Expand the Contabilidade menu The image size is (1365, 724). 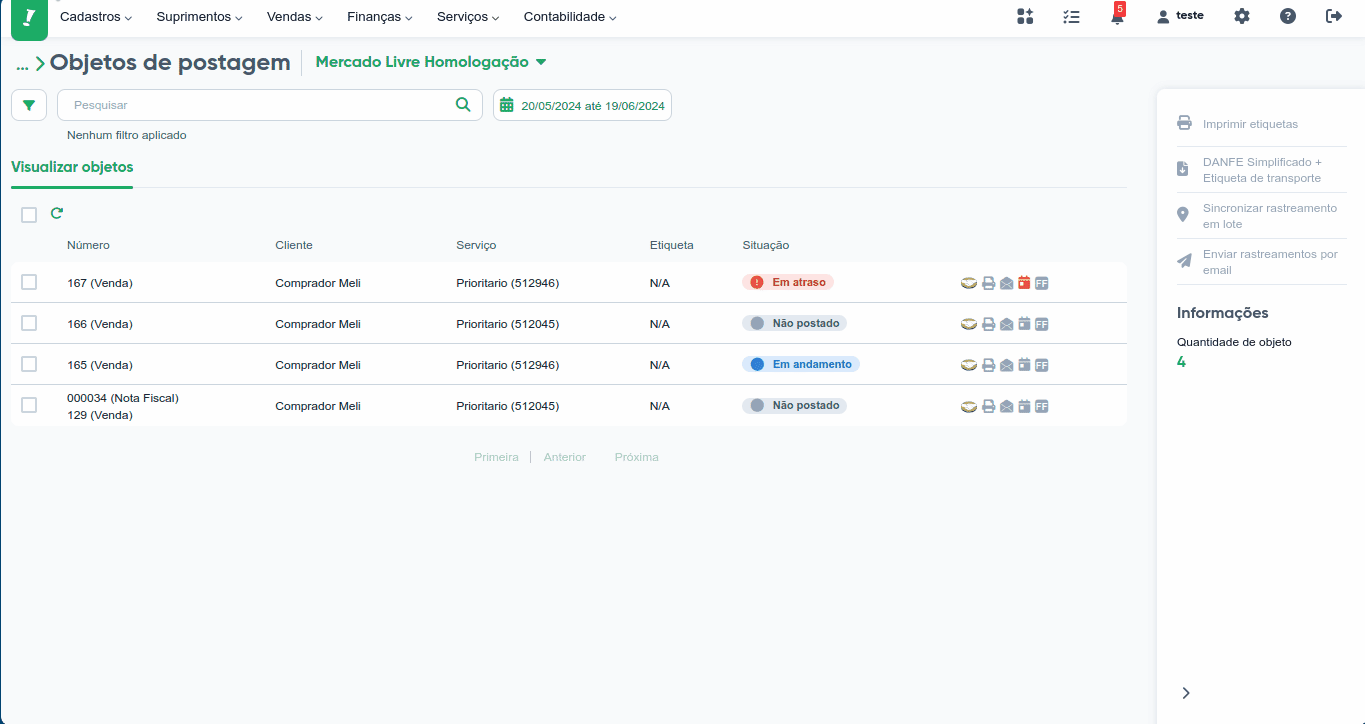pos(570,17)
